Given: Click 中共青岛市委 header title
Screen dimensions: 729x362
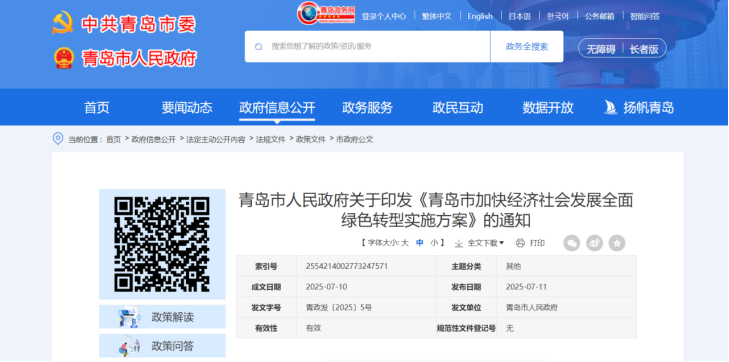Looking at the screenshot, I should [139, 24].
